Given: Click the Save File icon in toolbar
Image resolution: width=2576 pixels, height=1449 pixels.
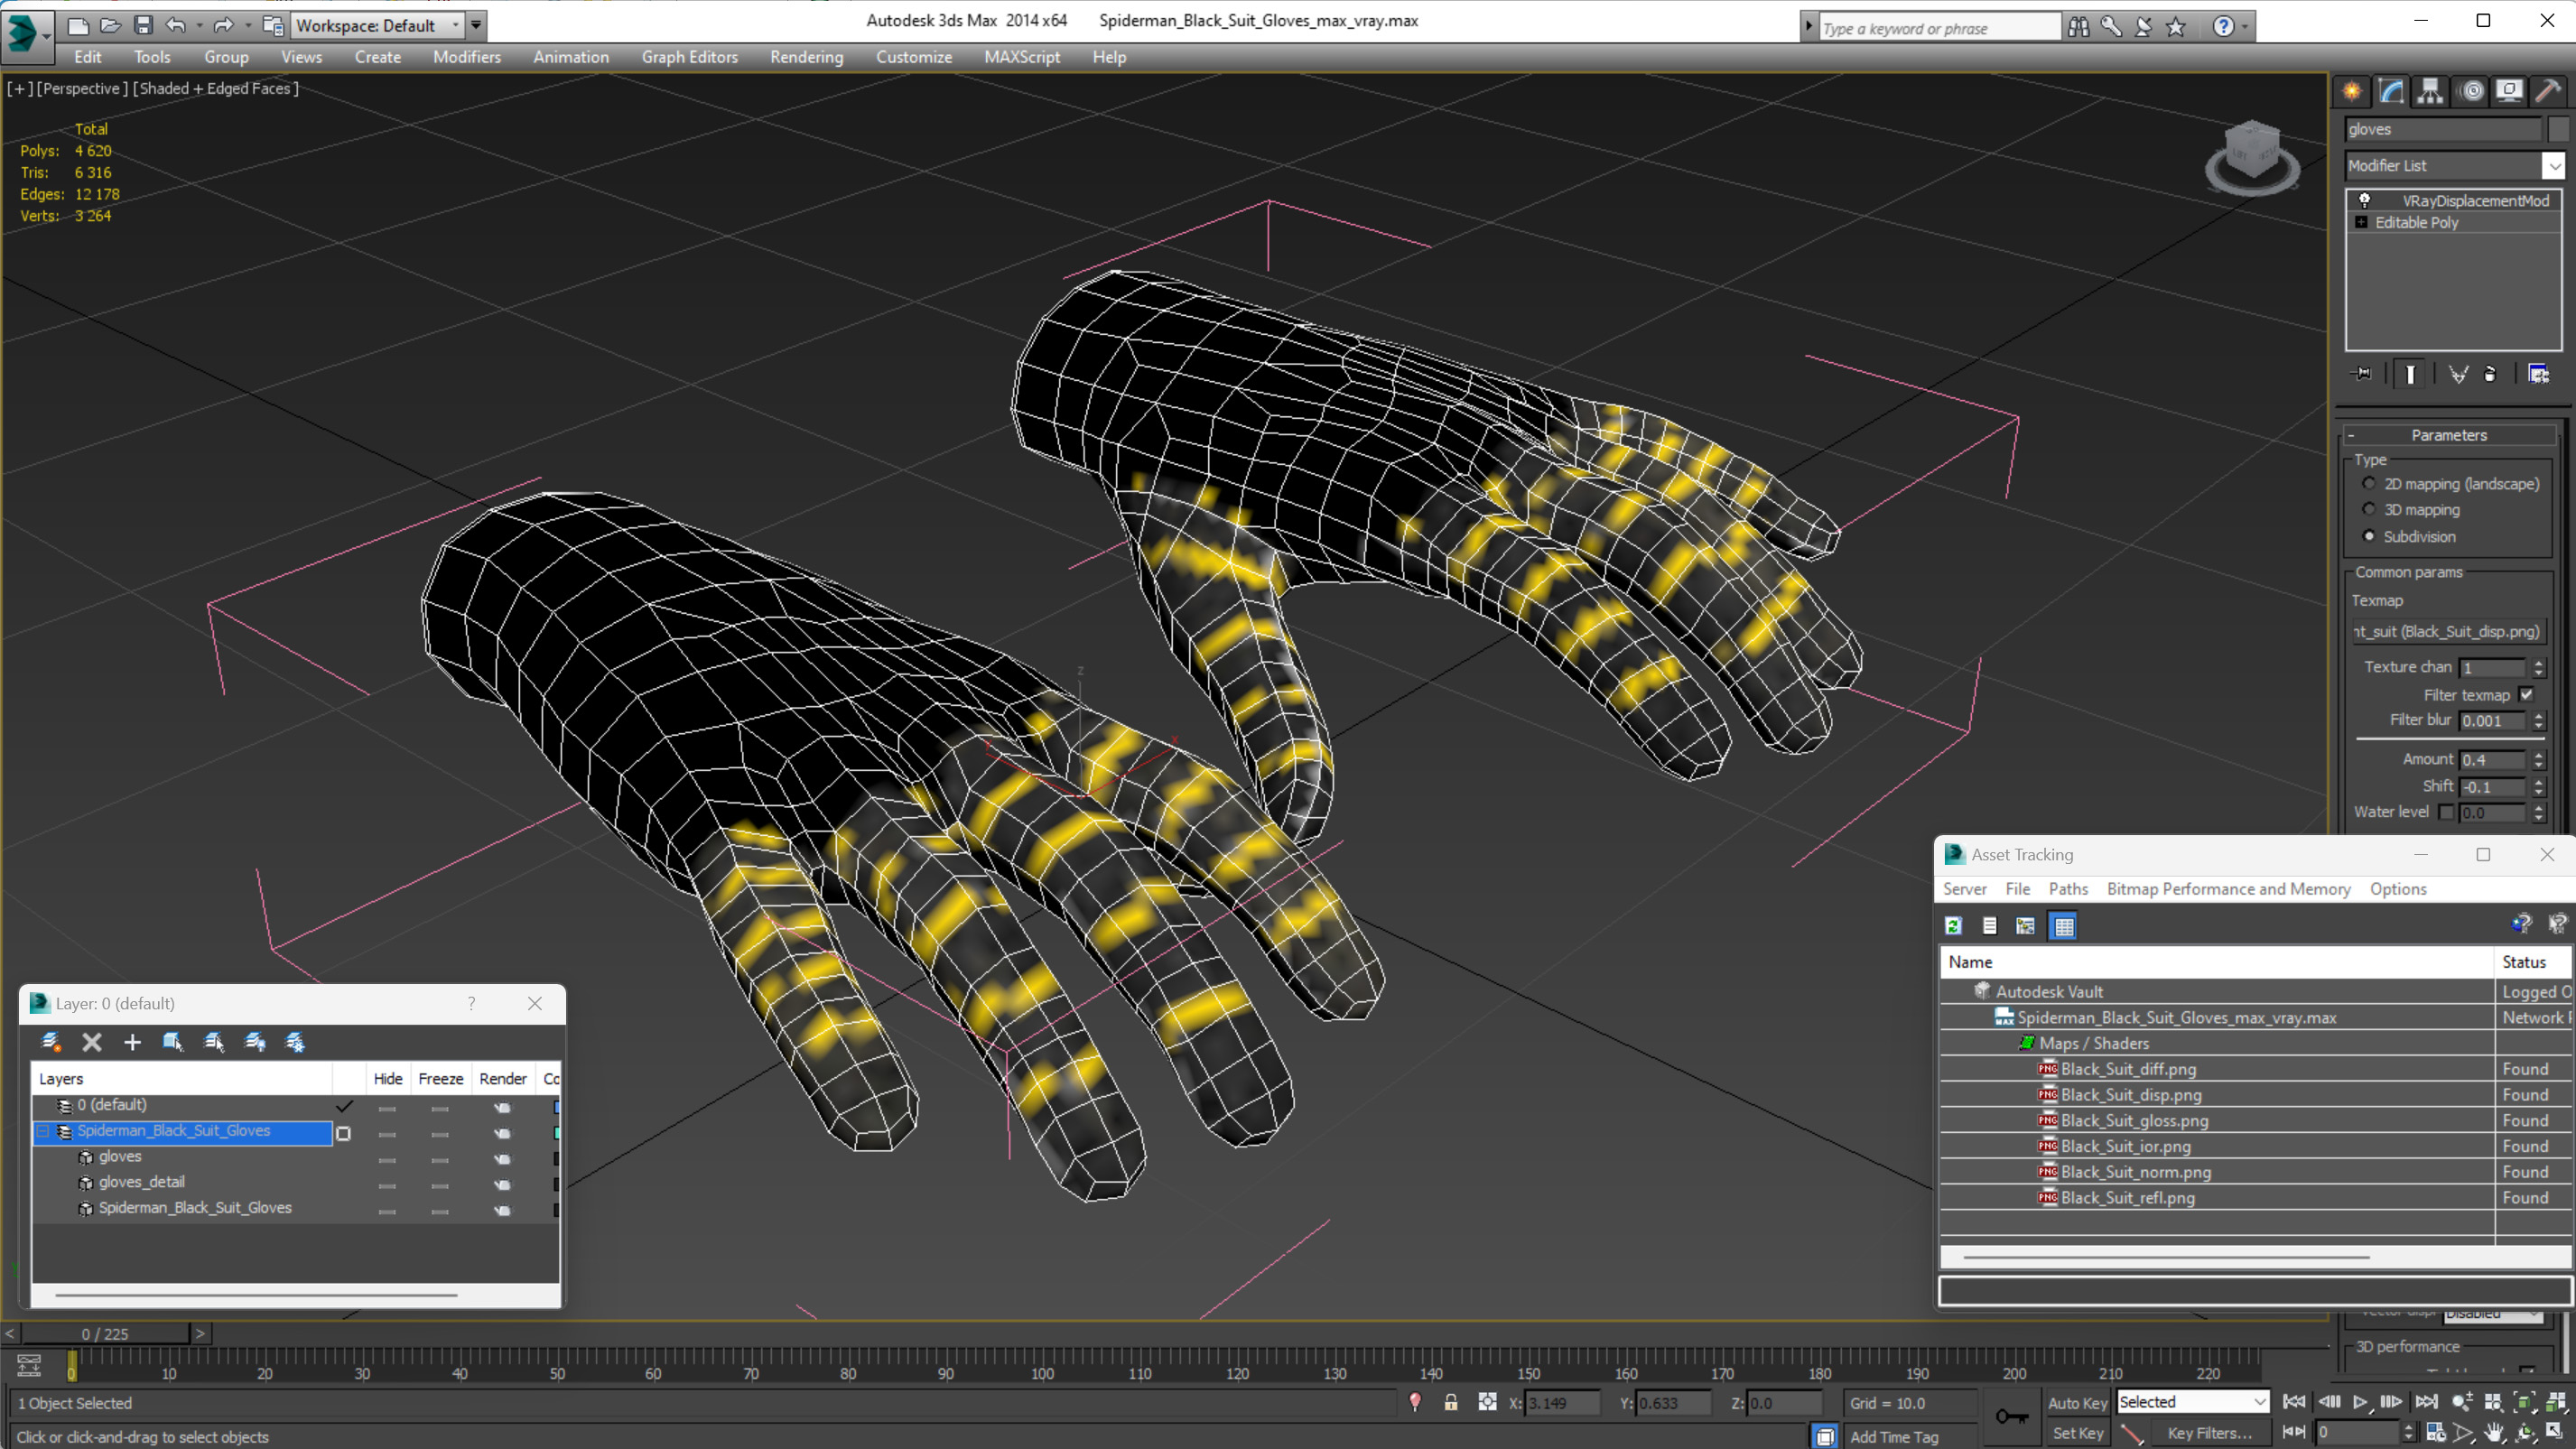Looking at the screenshot, I should coord(143,25).
